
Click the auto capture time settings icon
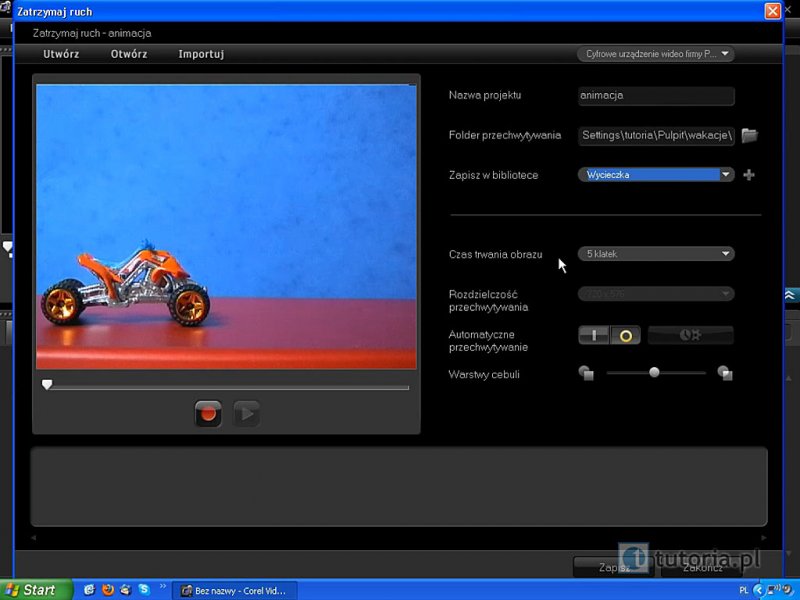coord(690,335)
